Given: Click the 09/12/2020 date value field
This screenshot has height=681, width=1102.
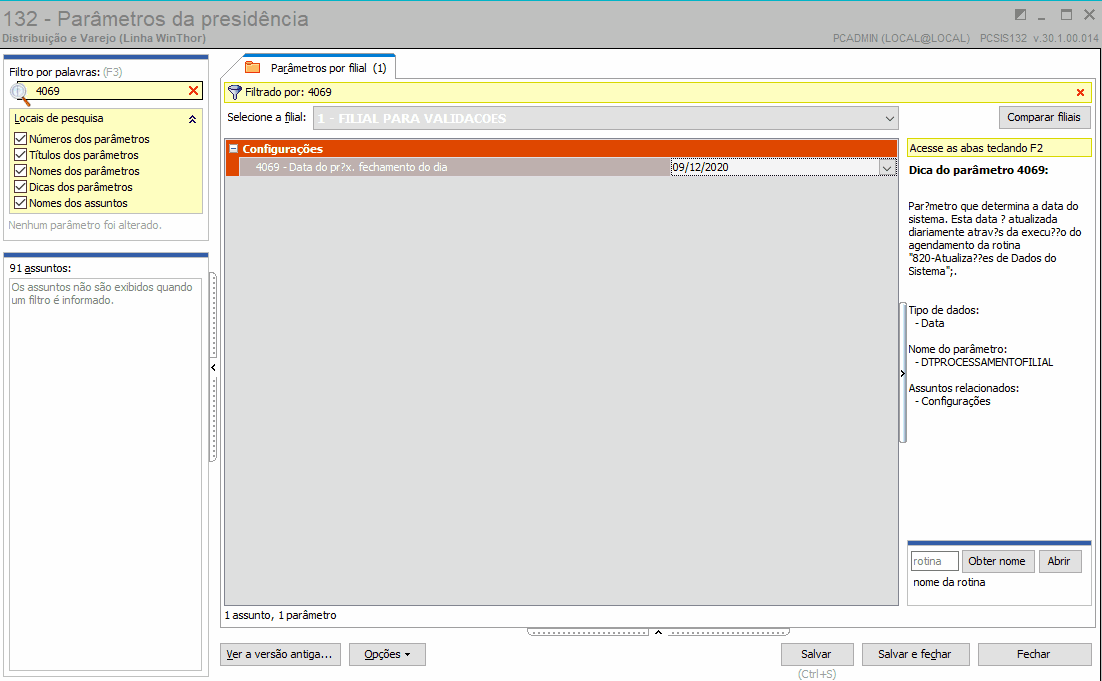Looking at the screenshot, I should (x=774, y=167).
